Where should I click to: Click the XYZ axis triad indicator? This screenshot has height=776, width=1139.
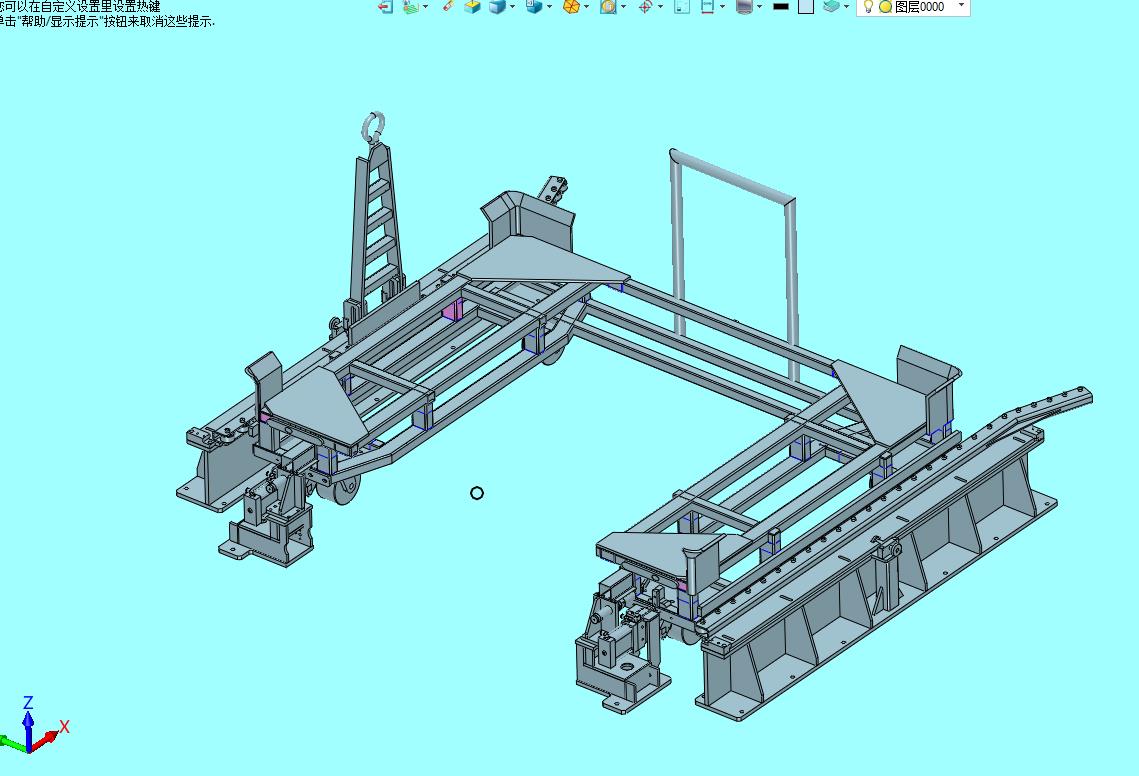(33, 725)
